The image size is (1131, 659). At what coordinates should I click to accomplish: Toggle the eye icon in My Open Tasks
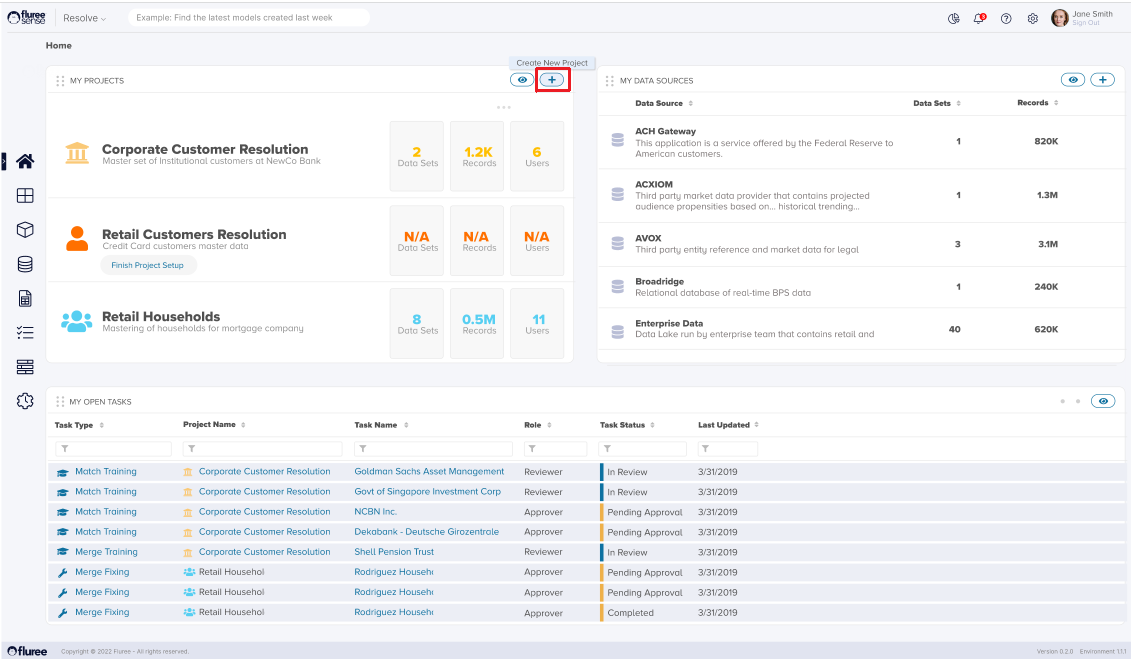tap(1103, 401)
